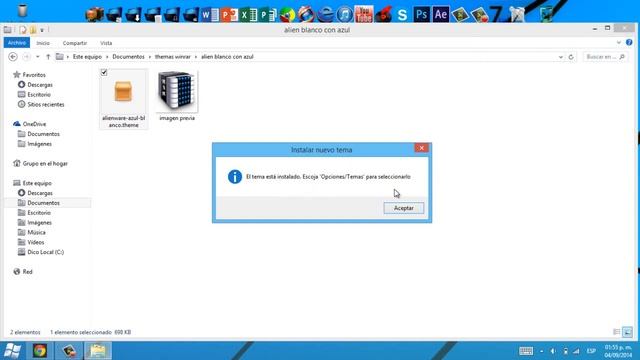This screenshot has width=640, height=360.
Task: Launch iTunes from the top dock
Action: 344,15
